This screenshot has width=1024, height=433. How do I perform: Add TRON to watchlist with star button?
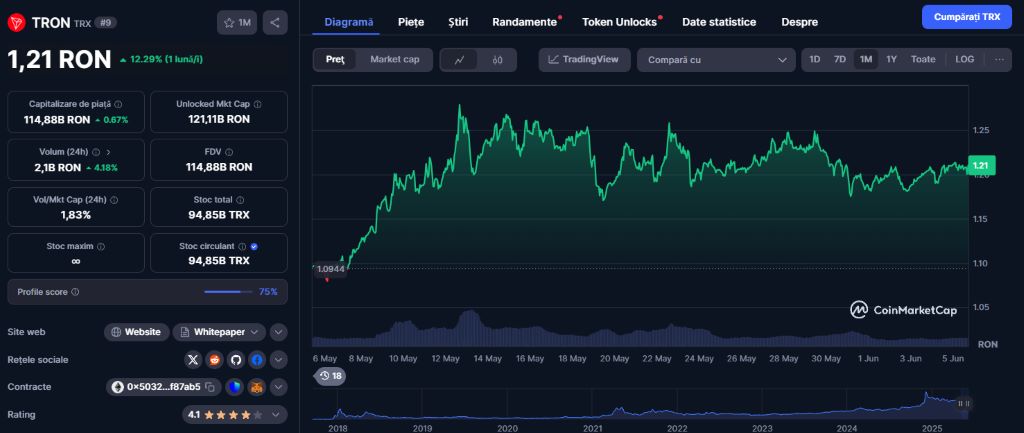237,22
